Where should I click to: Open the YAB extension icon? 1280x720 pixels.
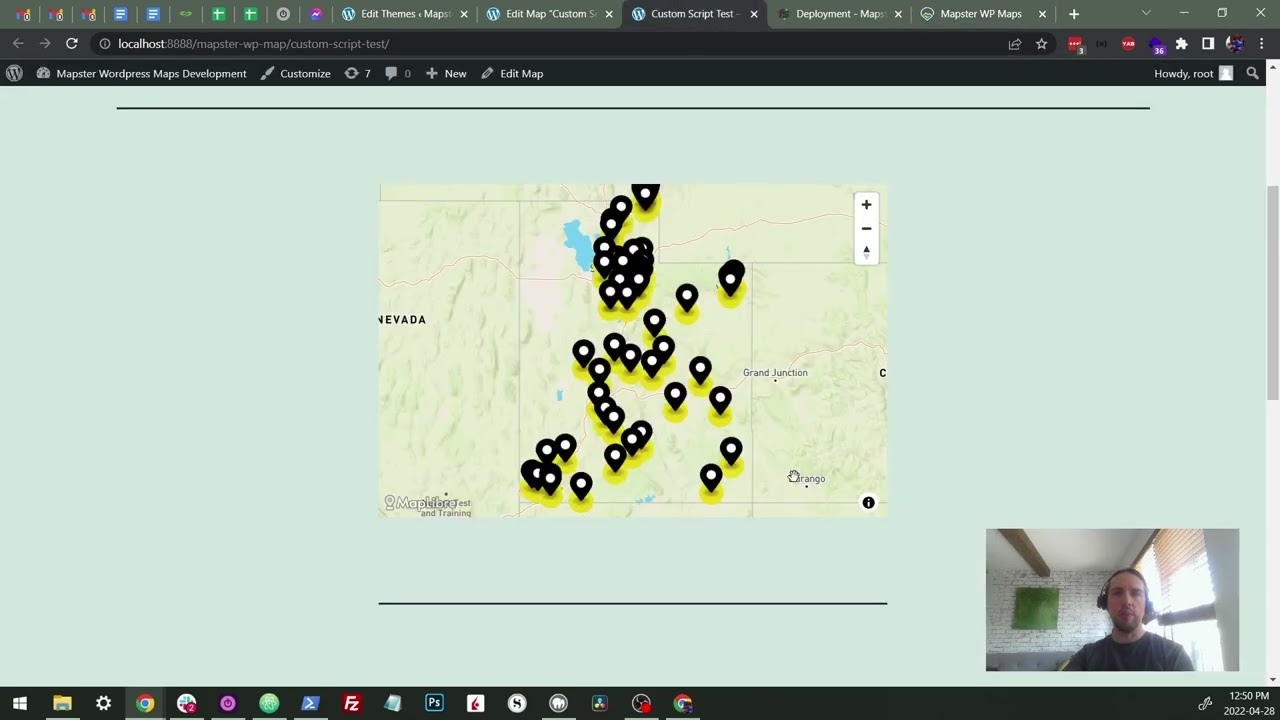[1128, 44]
